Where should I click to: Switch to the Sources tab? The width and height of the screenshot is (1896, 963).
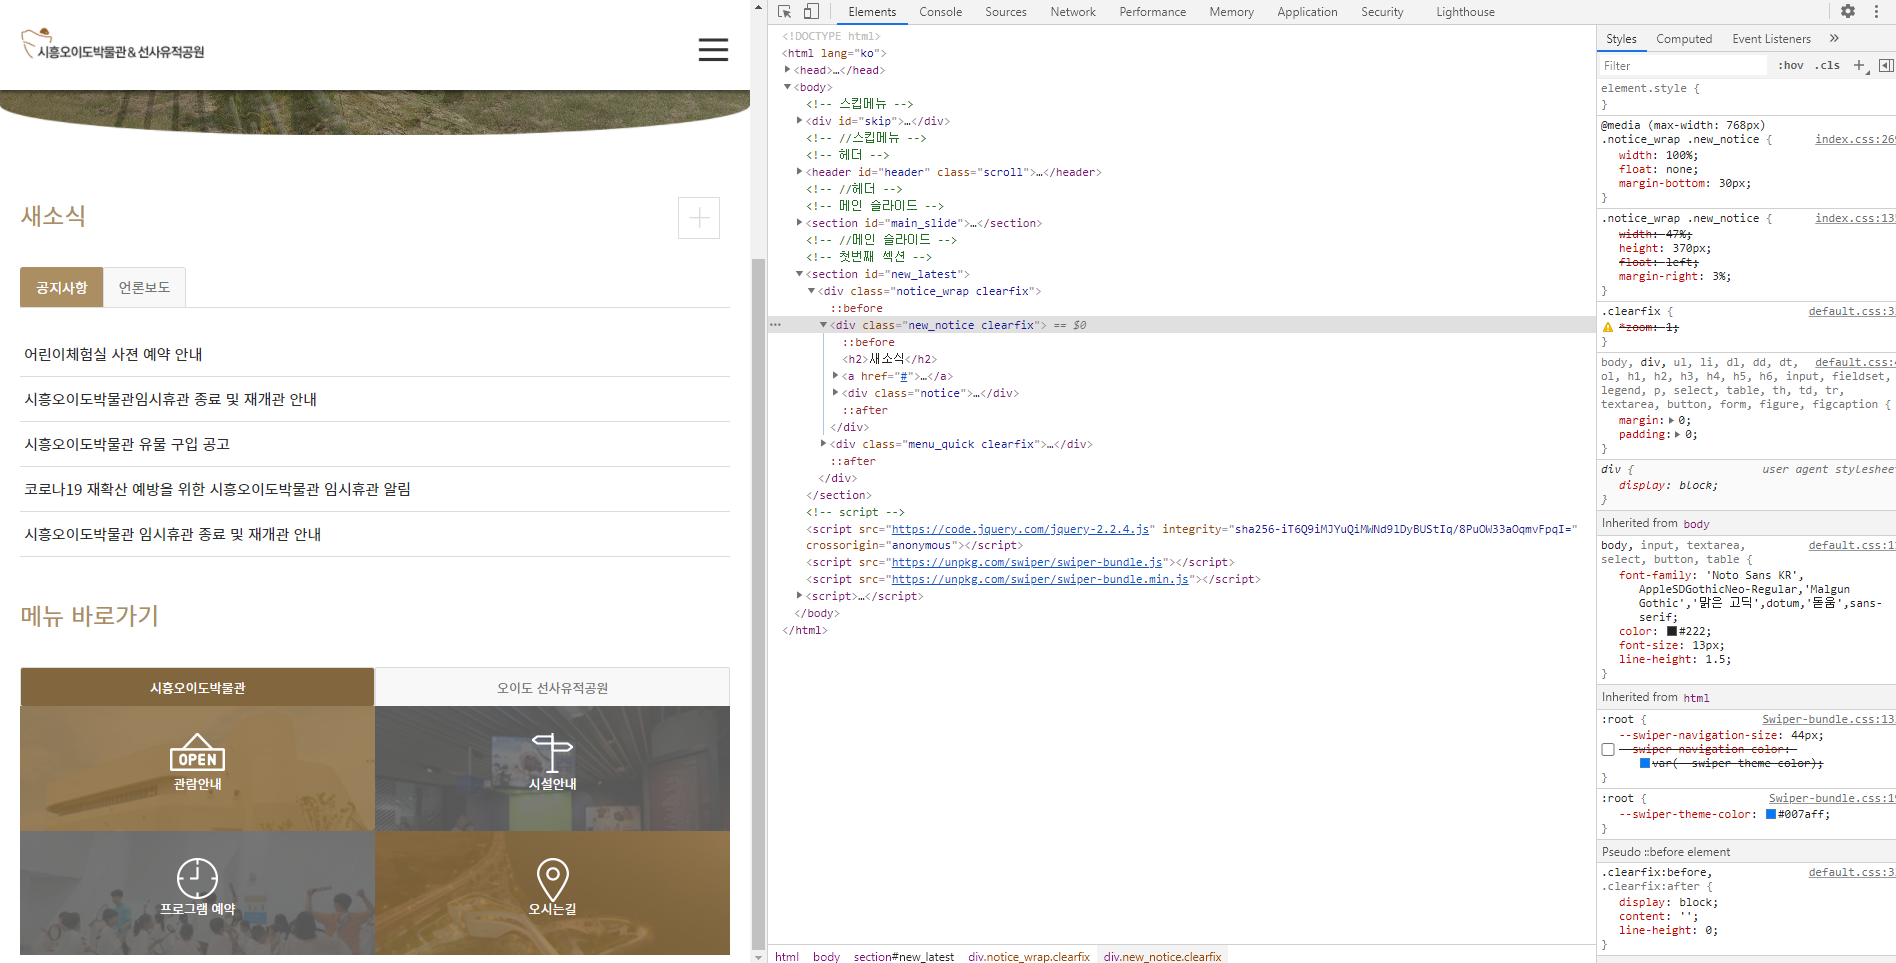pyautogui.click(x=1005, y=12)
